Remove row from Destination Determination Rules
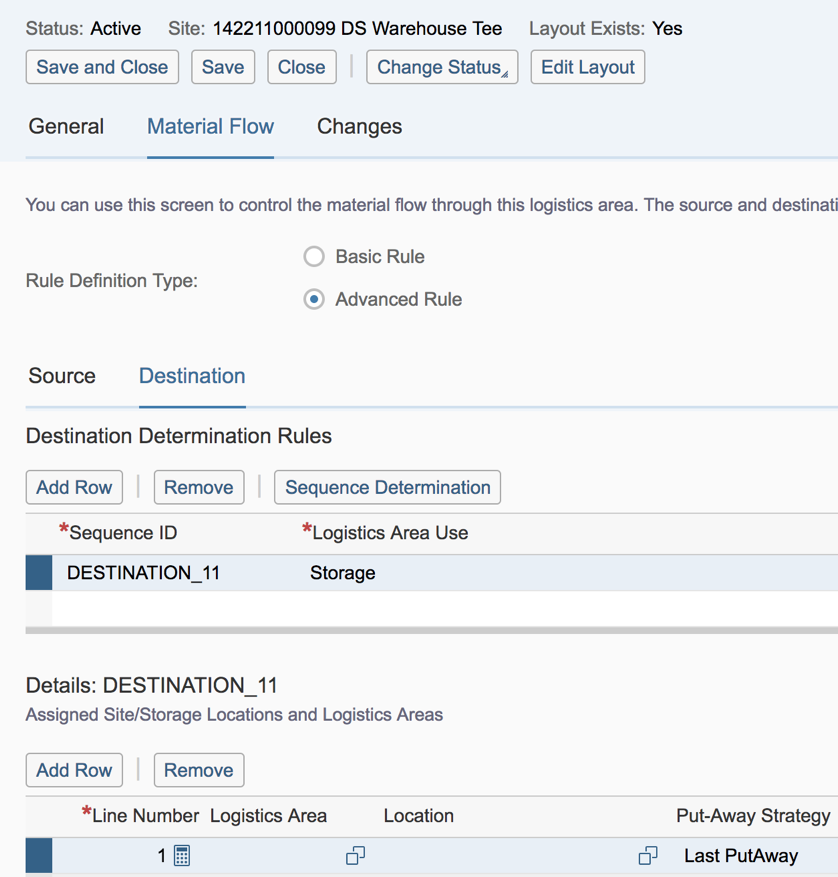The image size is (838, 877). (198, 488)
